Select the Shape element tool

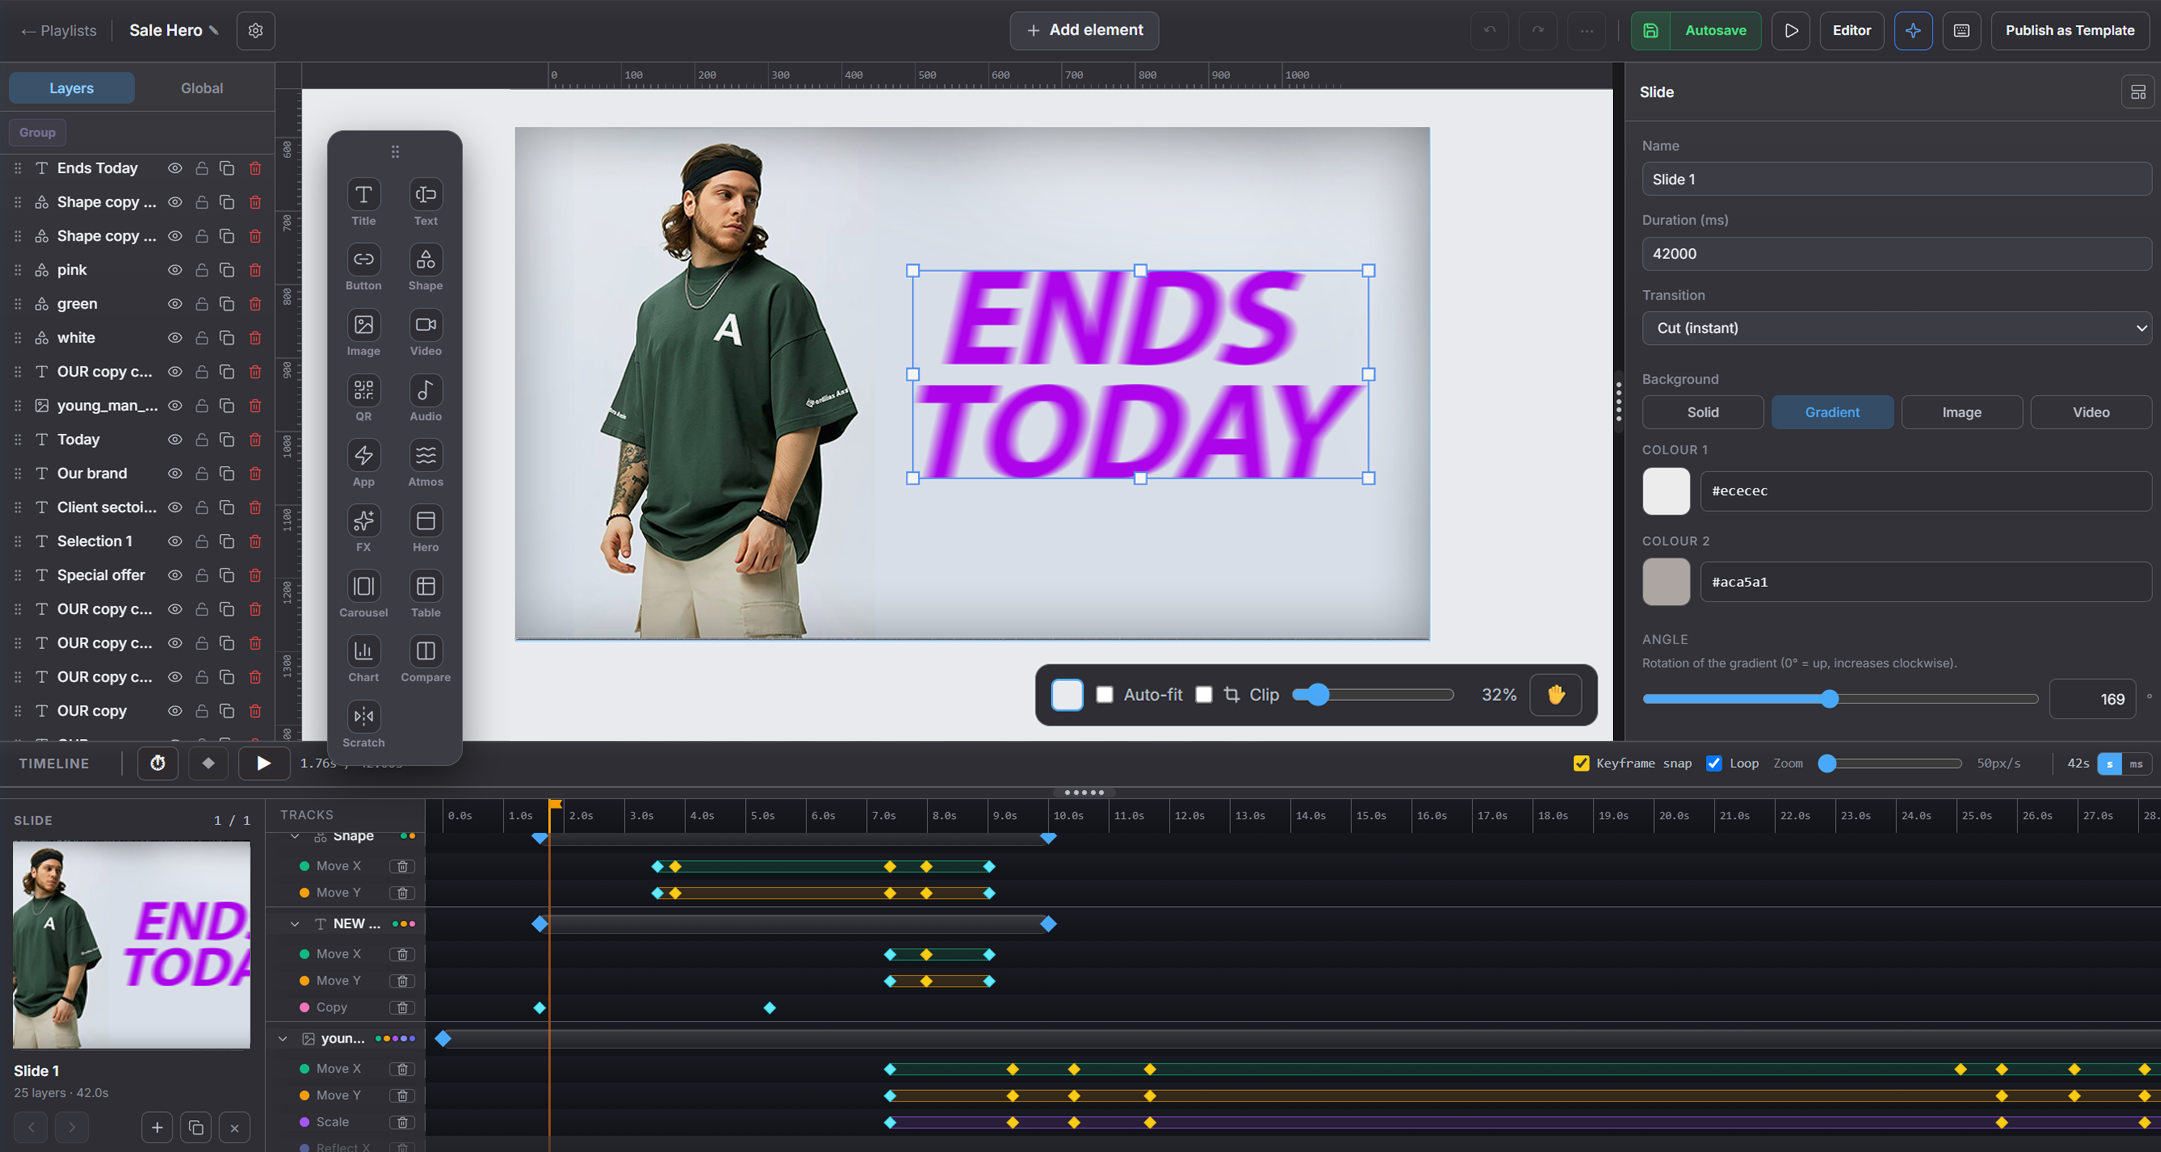tap(425, 267)
